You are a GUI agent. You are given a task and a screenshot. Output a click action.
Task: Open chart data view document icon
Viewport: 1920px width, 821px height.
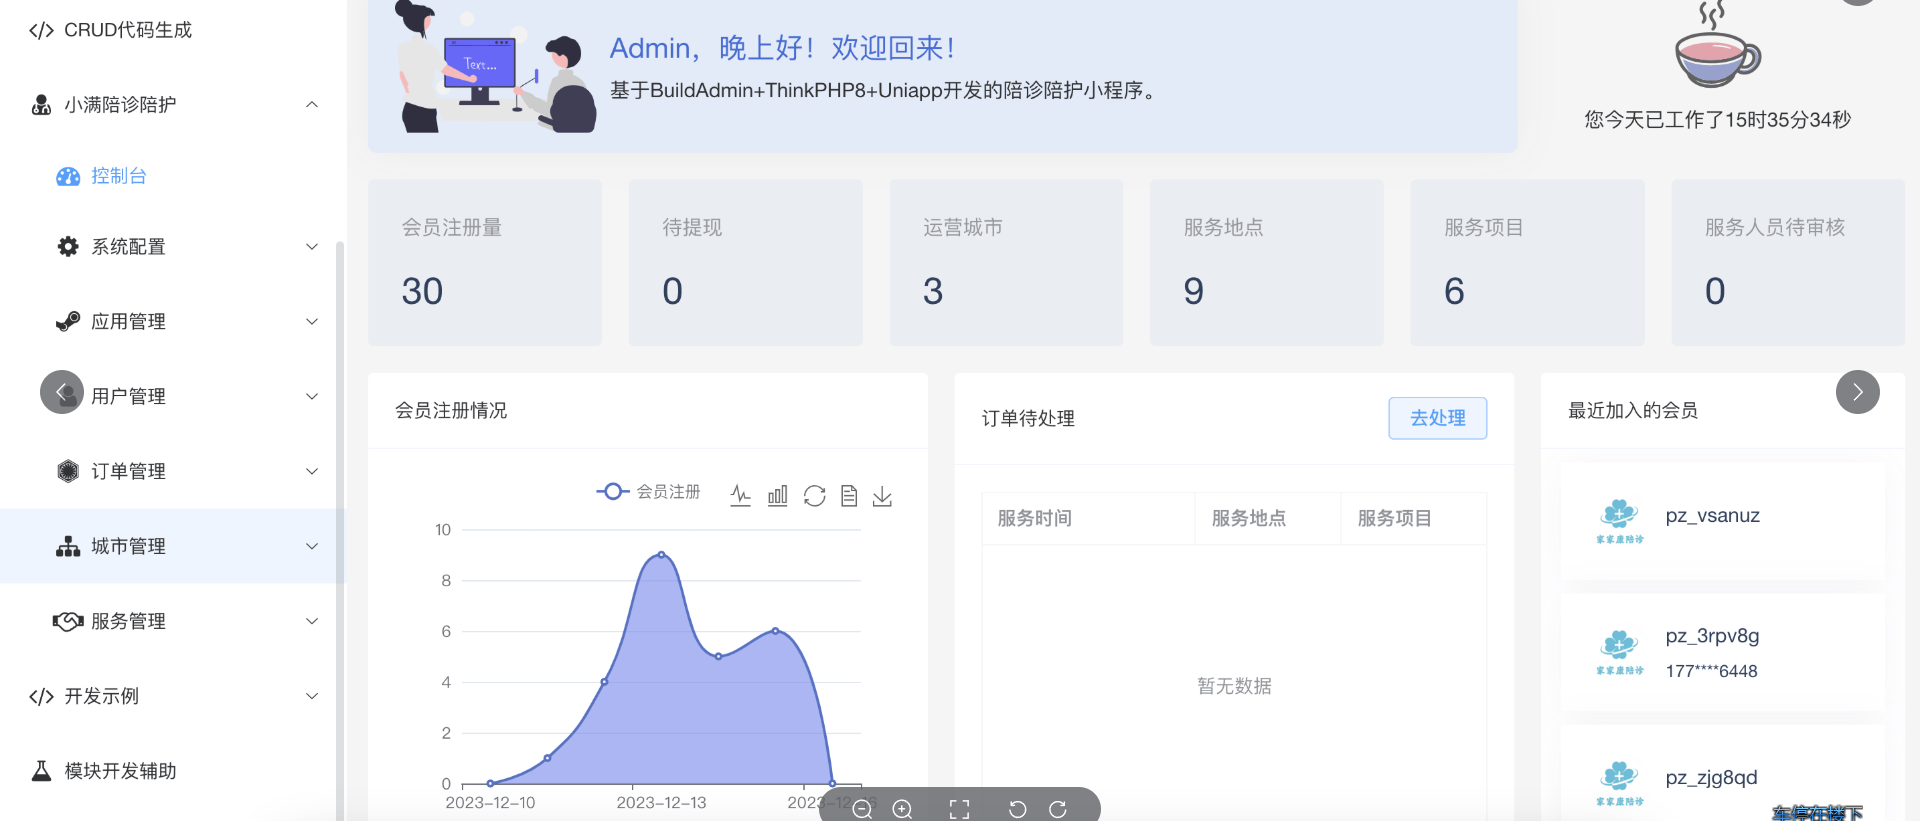849,496
